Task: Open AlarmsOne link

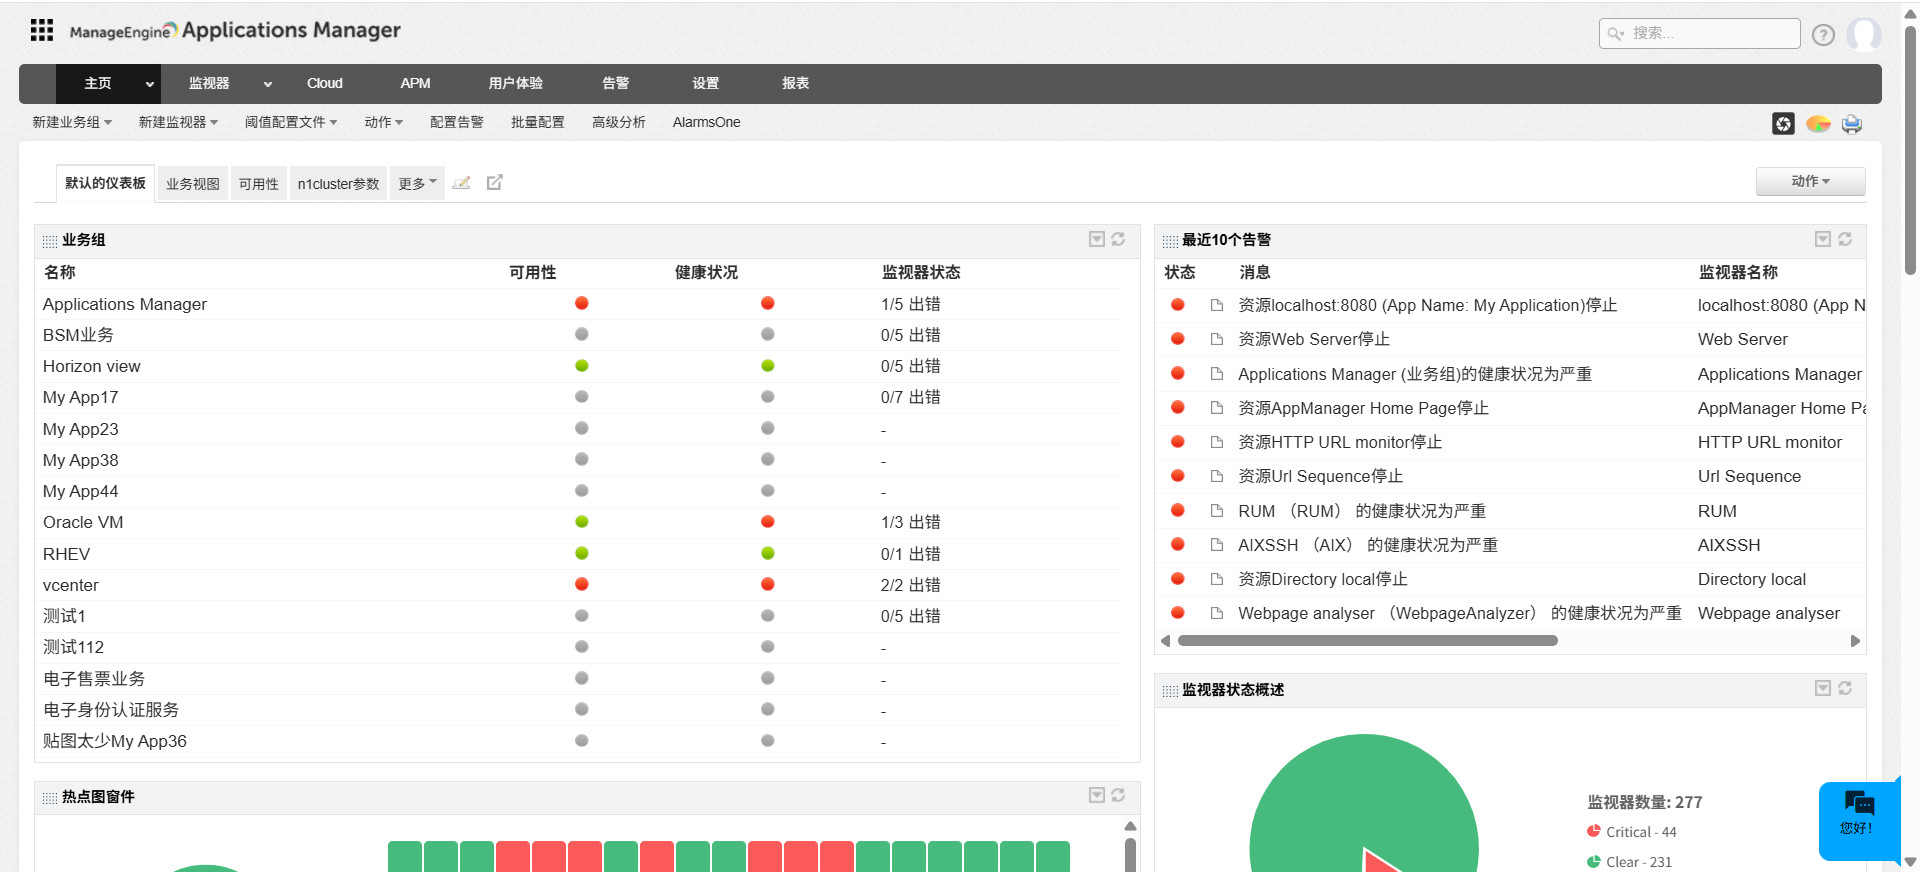Action: [x=707, y=122]
